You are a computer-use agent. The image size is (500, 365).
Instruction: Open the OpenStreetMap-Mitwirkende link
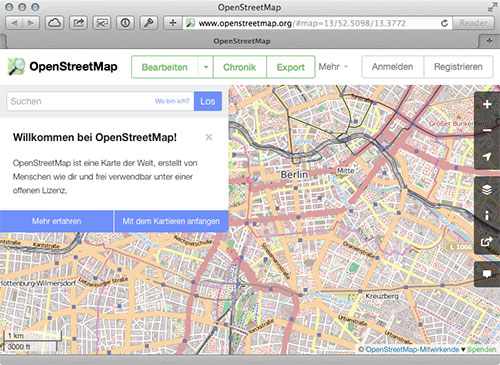[412, 349]
